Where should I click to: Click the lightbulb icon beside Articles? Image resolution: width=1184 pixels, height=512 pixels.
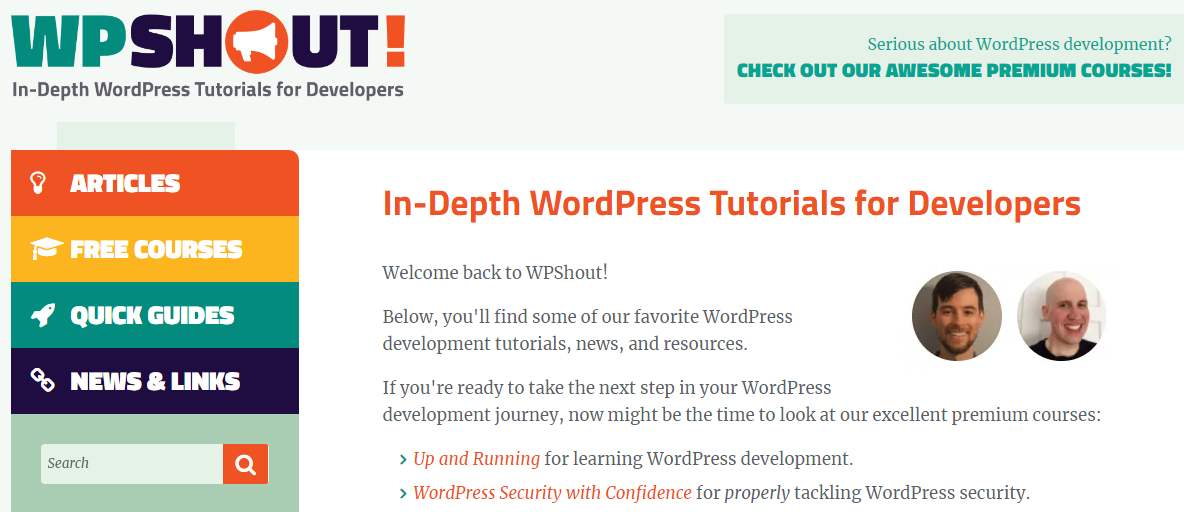(38, 183)
